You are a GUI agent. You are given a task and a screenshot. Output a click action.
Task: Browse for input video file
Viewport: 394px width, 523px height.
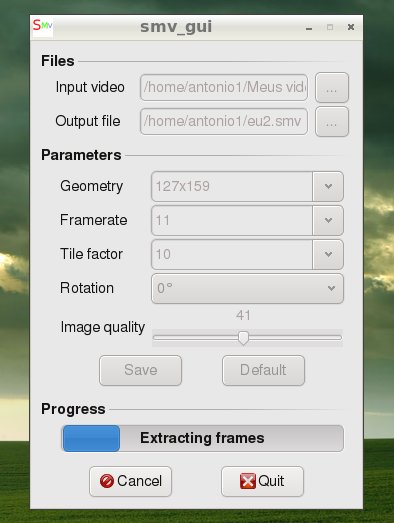pyautogui.click(x=332, y=87)
